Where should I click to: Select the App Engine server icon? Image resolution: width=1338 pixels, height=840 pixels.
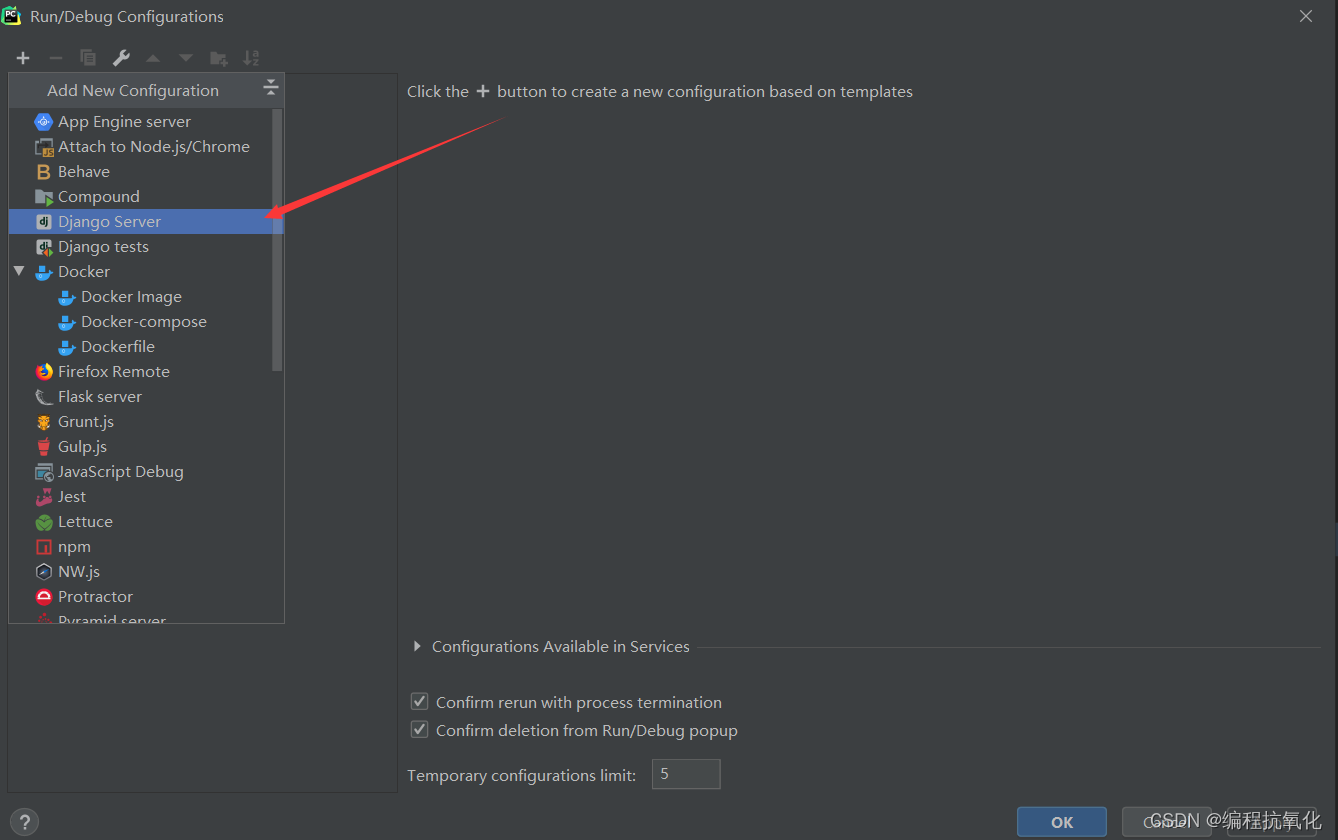44,122
